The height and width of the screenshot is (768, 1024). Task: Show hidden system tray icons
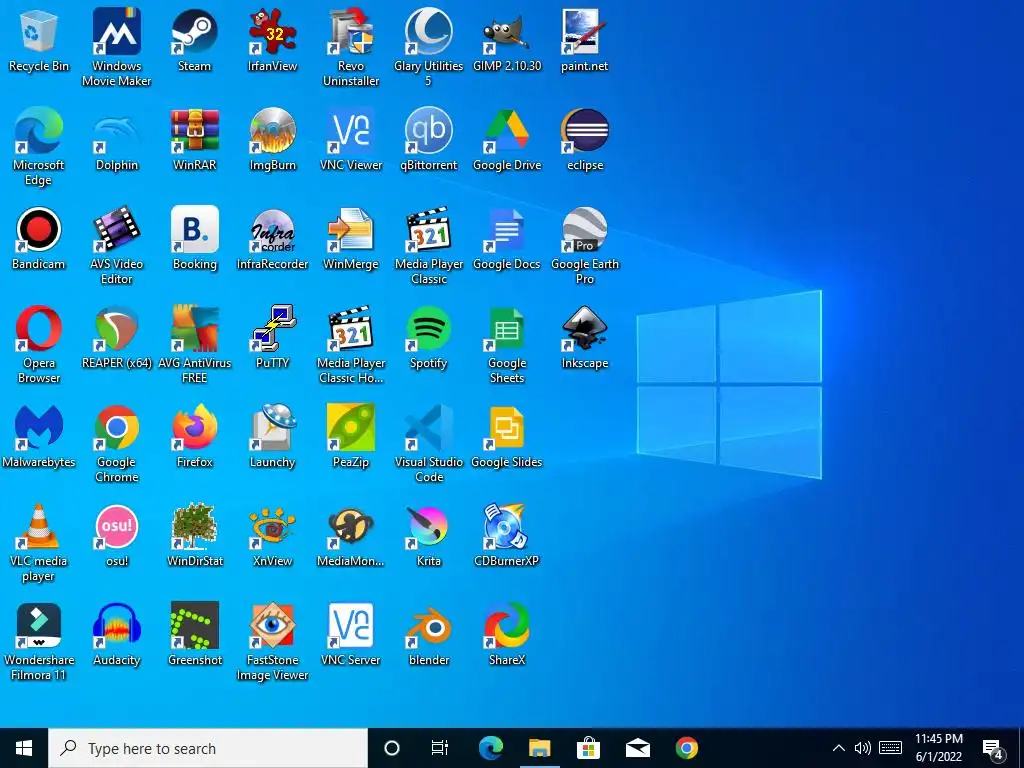839,748
